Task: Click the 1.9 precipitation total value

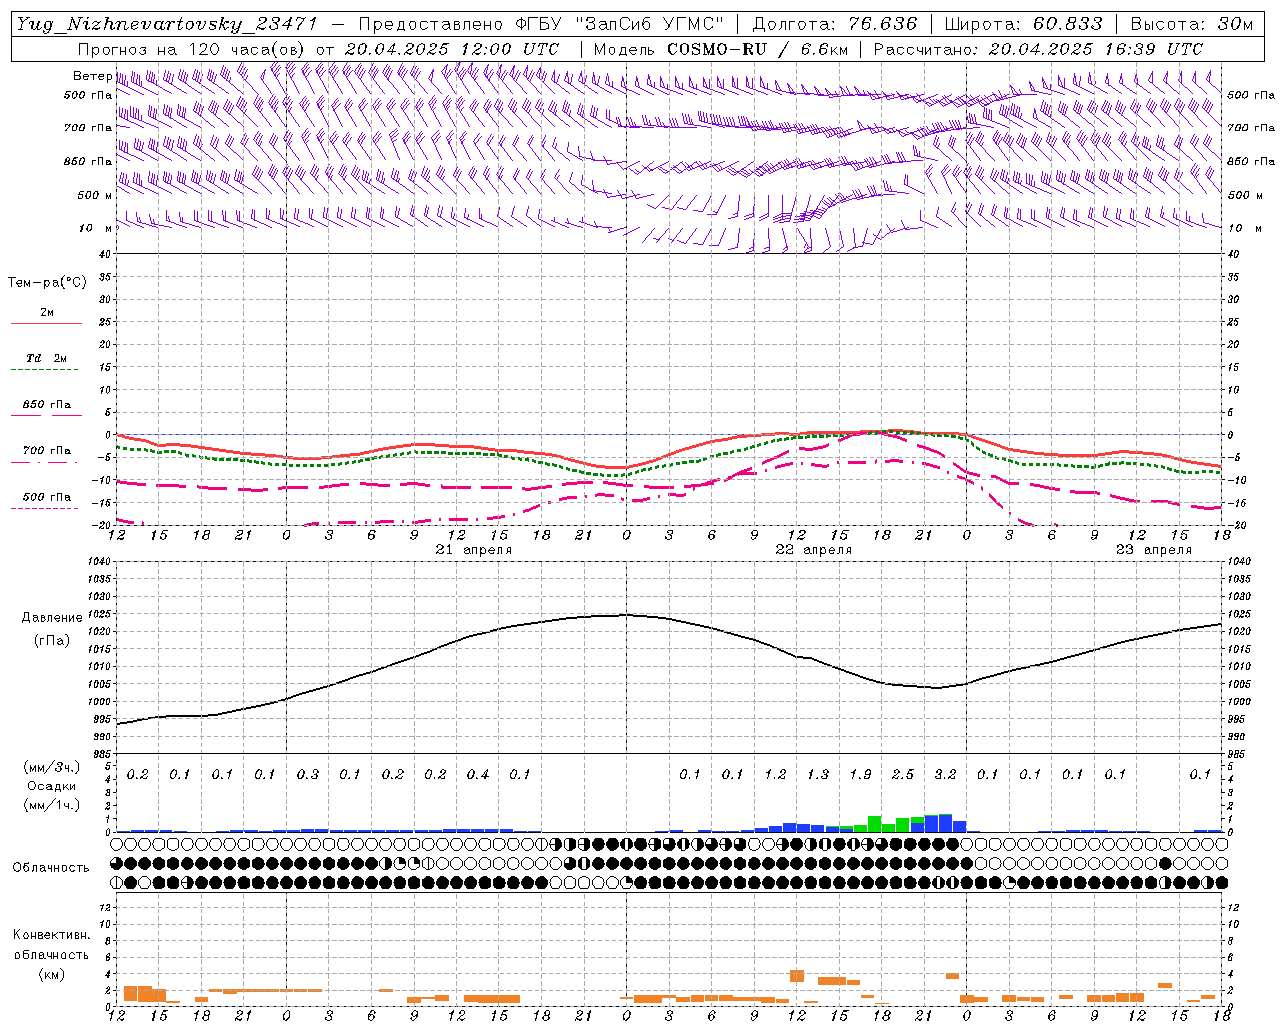Action: [x=860, y=774]
